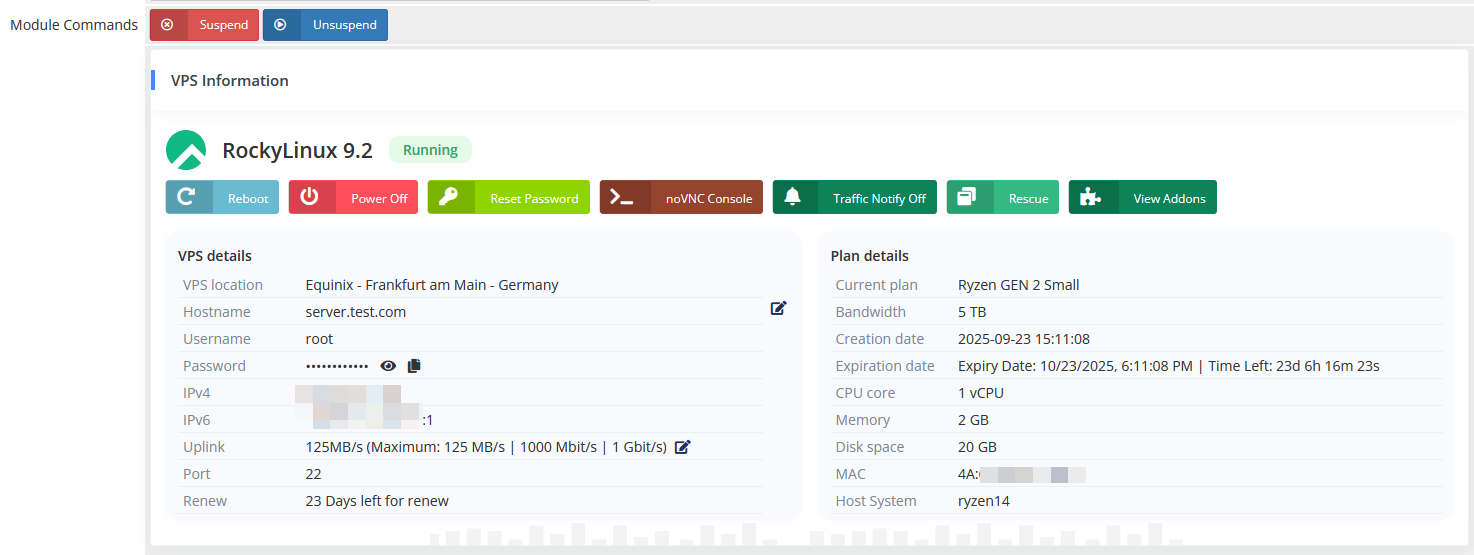The image size is (1474, 555).
Task: Click the View Addons button label
Action: 1169,198
